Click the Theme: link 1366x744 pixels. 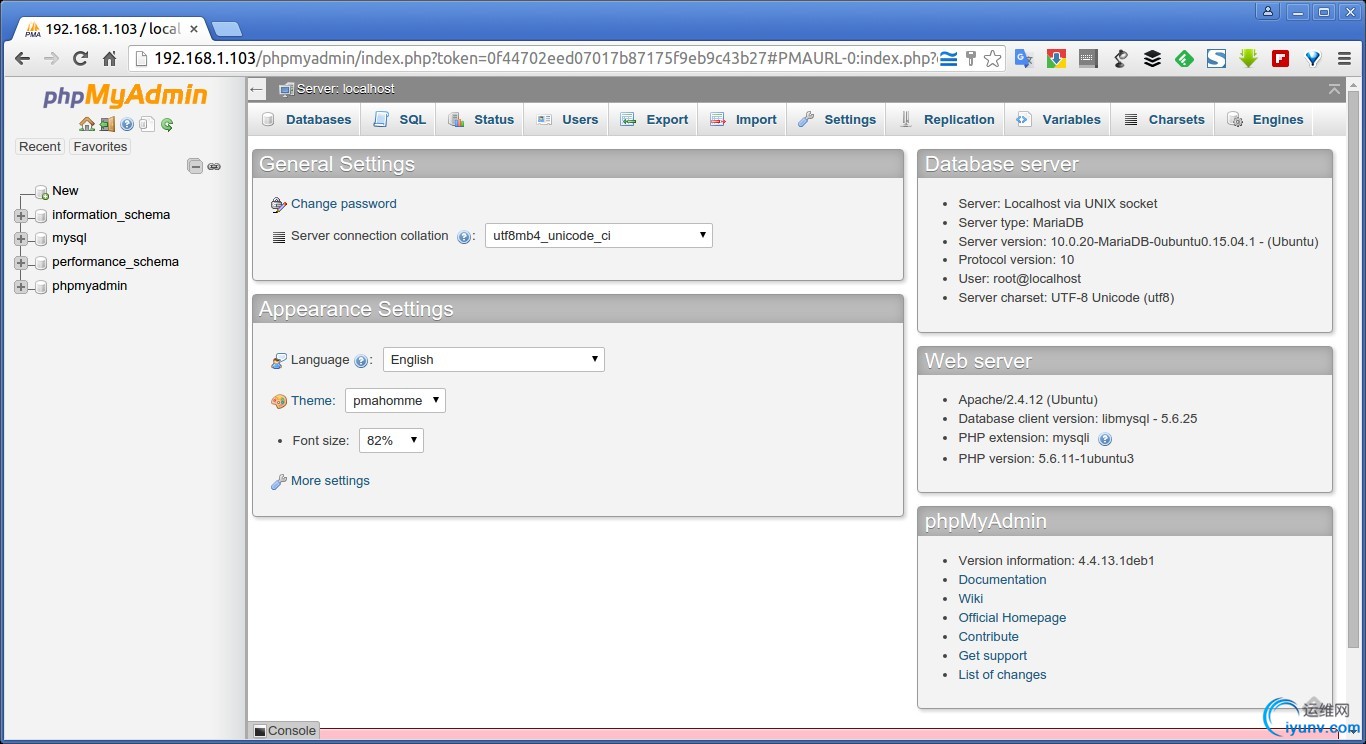tap(313, 401)
